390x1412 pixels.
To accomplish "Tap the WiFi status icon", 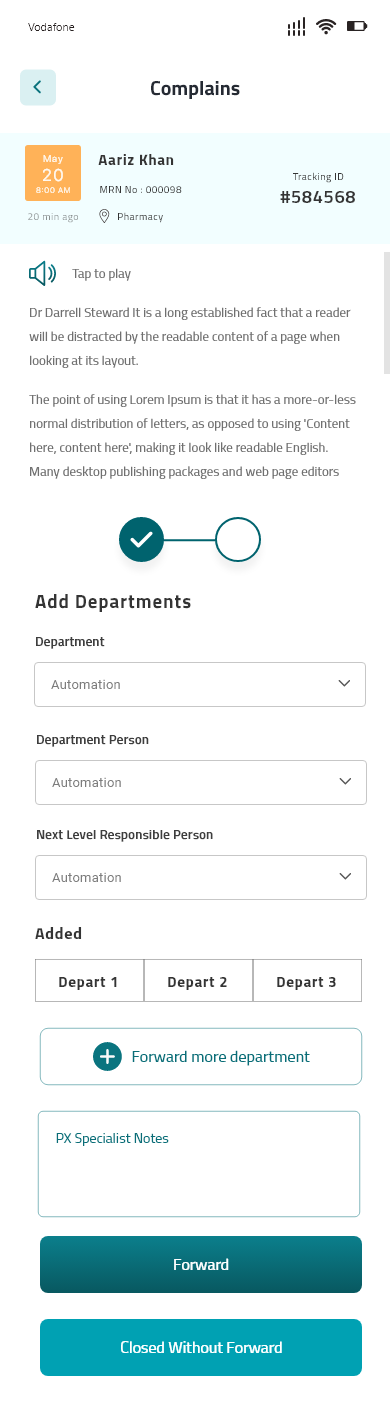I will pyautogui.click(x=326, y=27).
